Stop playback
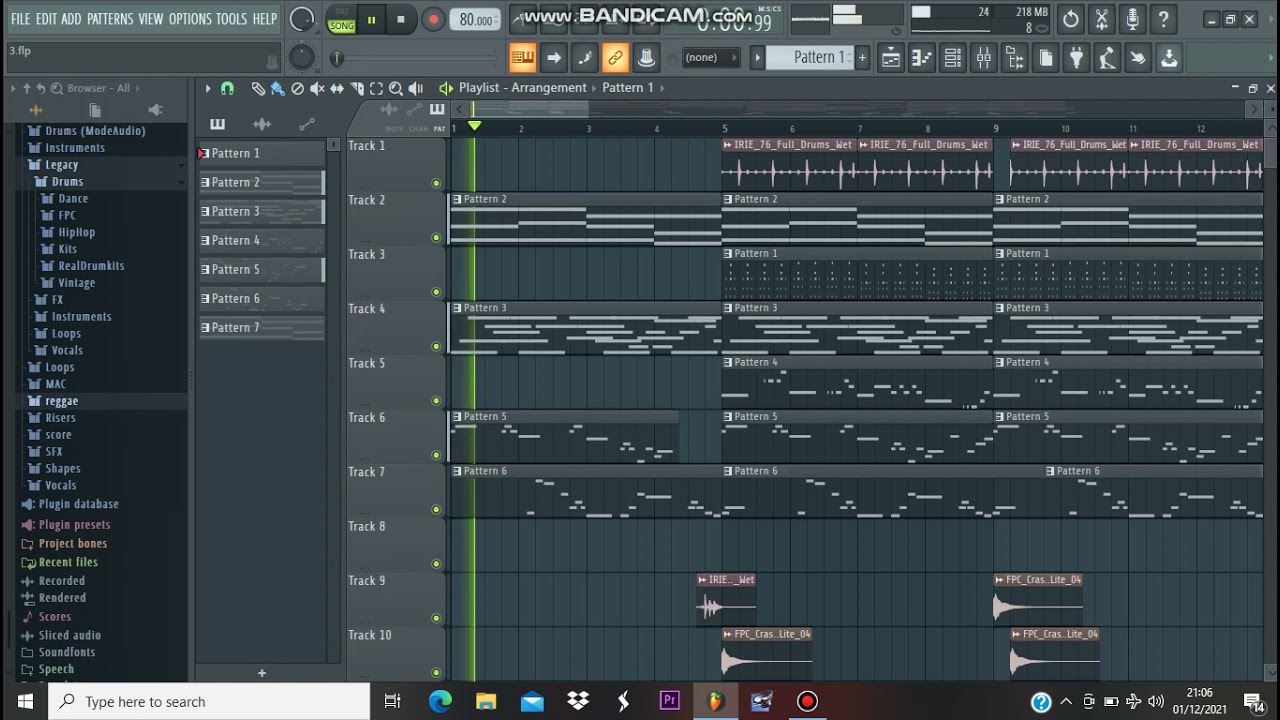Viewport: 1280px width, 720px height. coord(401,20)
